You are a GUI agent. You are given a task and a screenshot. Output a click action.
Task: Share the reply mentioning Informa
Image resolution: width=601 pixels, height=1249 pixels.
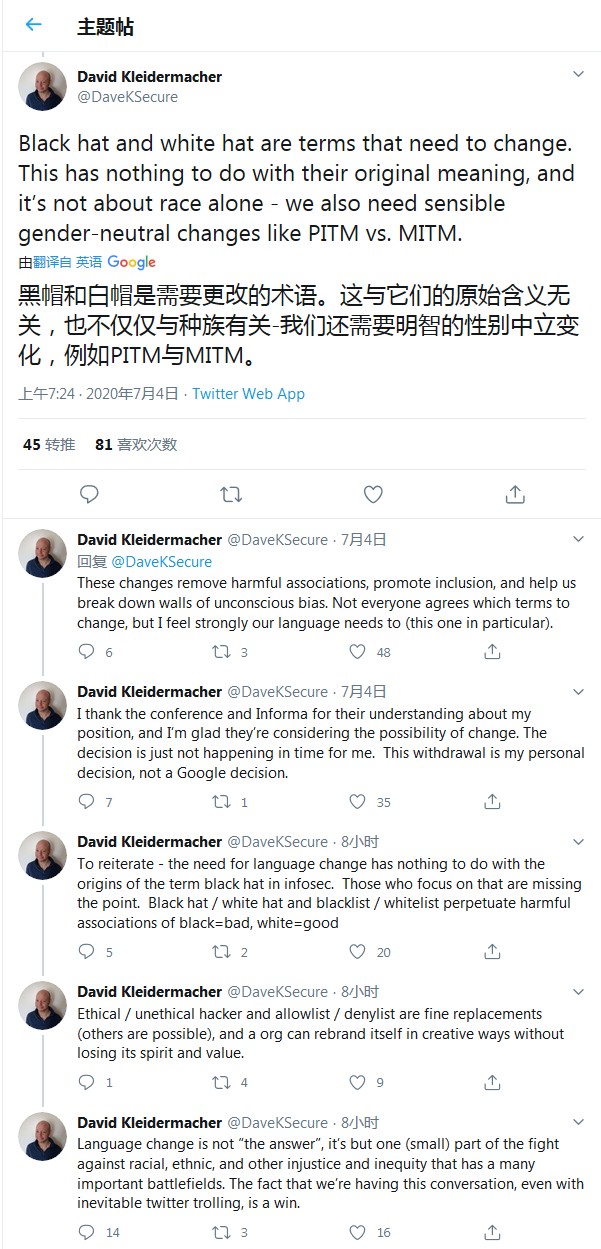(x=492, y=802)
